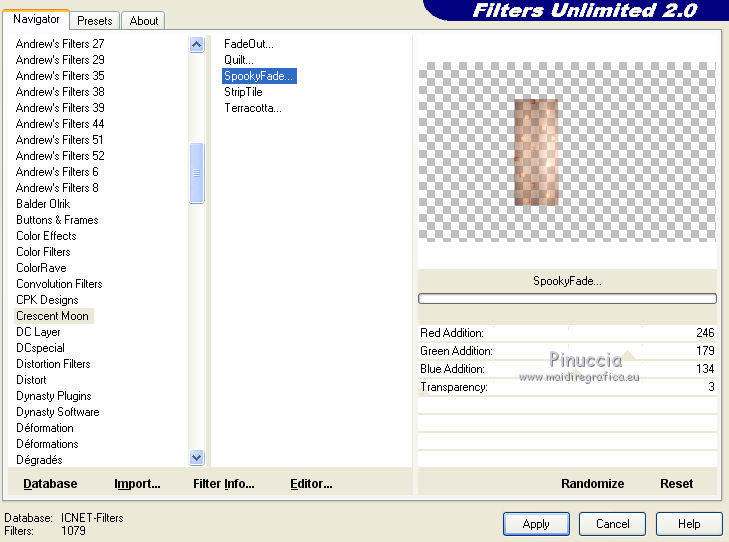Select Andrew's Filters 27 category

click(60, 44)
